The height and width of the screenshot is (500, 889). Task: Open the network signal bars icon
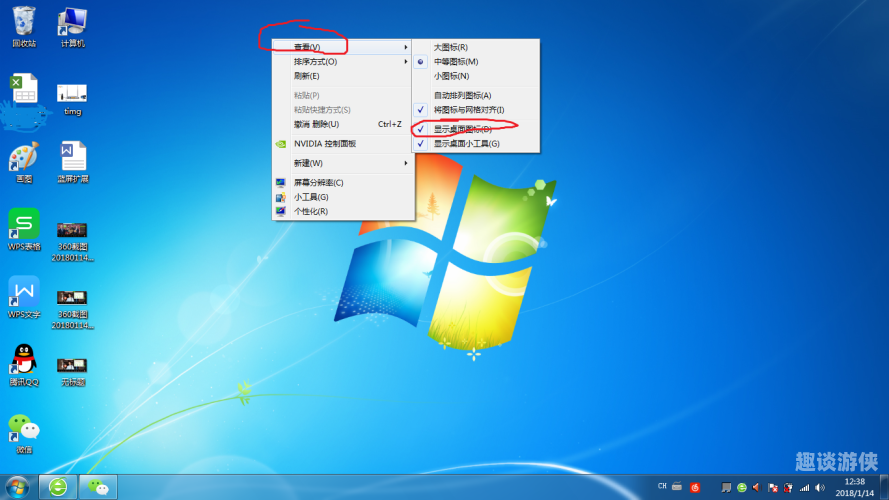[804, 488]
